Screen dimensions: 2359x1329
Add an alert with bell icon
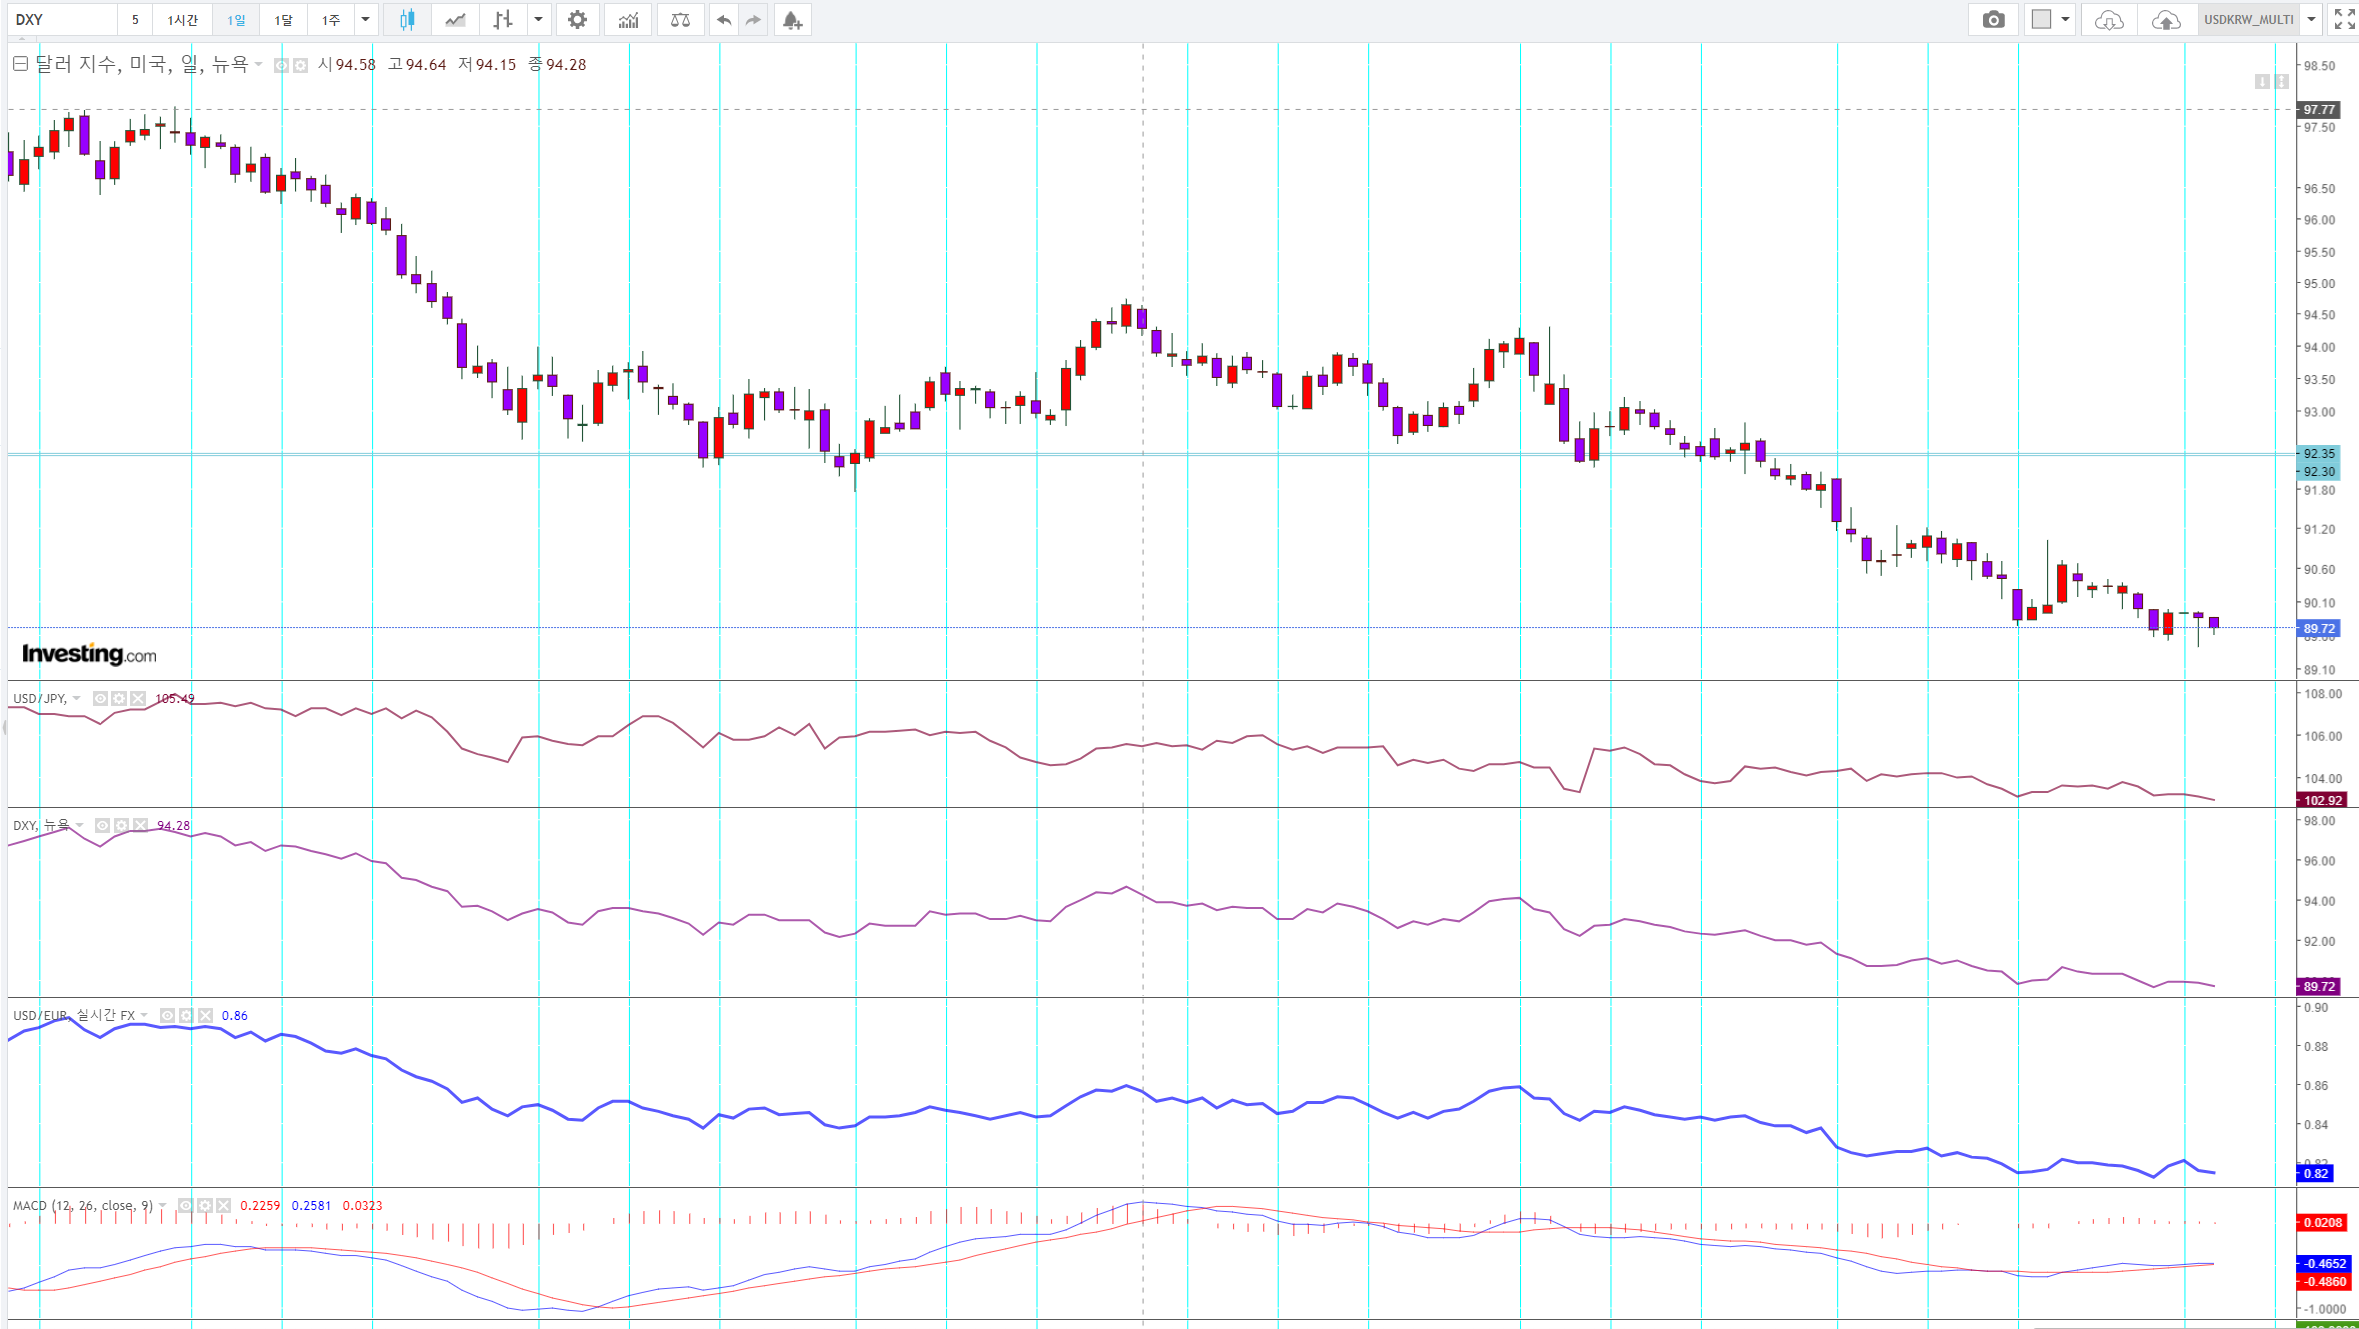792,20
